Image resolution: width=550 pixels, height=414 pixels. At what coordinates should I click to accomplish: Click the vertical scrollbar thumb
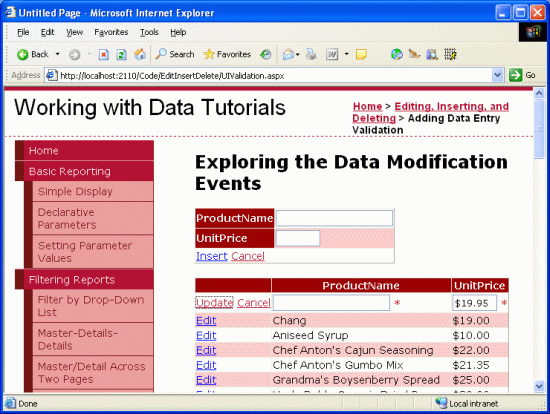pyautogui.click(x=539, y=129)
